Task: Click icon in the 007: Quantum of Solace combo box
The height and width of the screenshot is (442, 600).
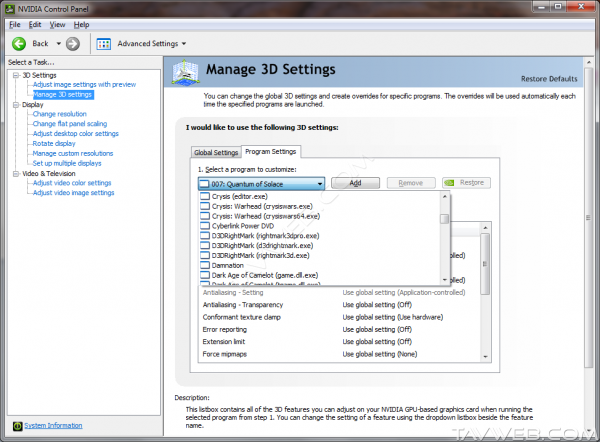Action: pos(205,184)
